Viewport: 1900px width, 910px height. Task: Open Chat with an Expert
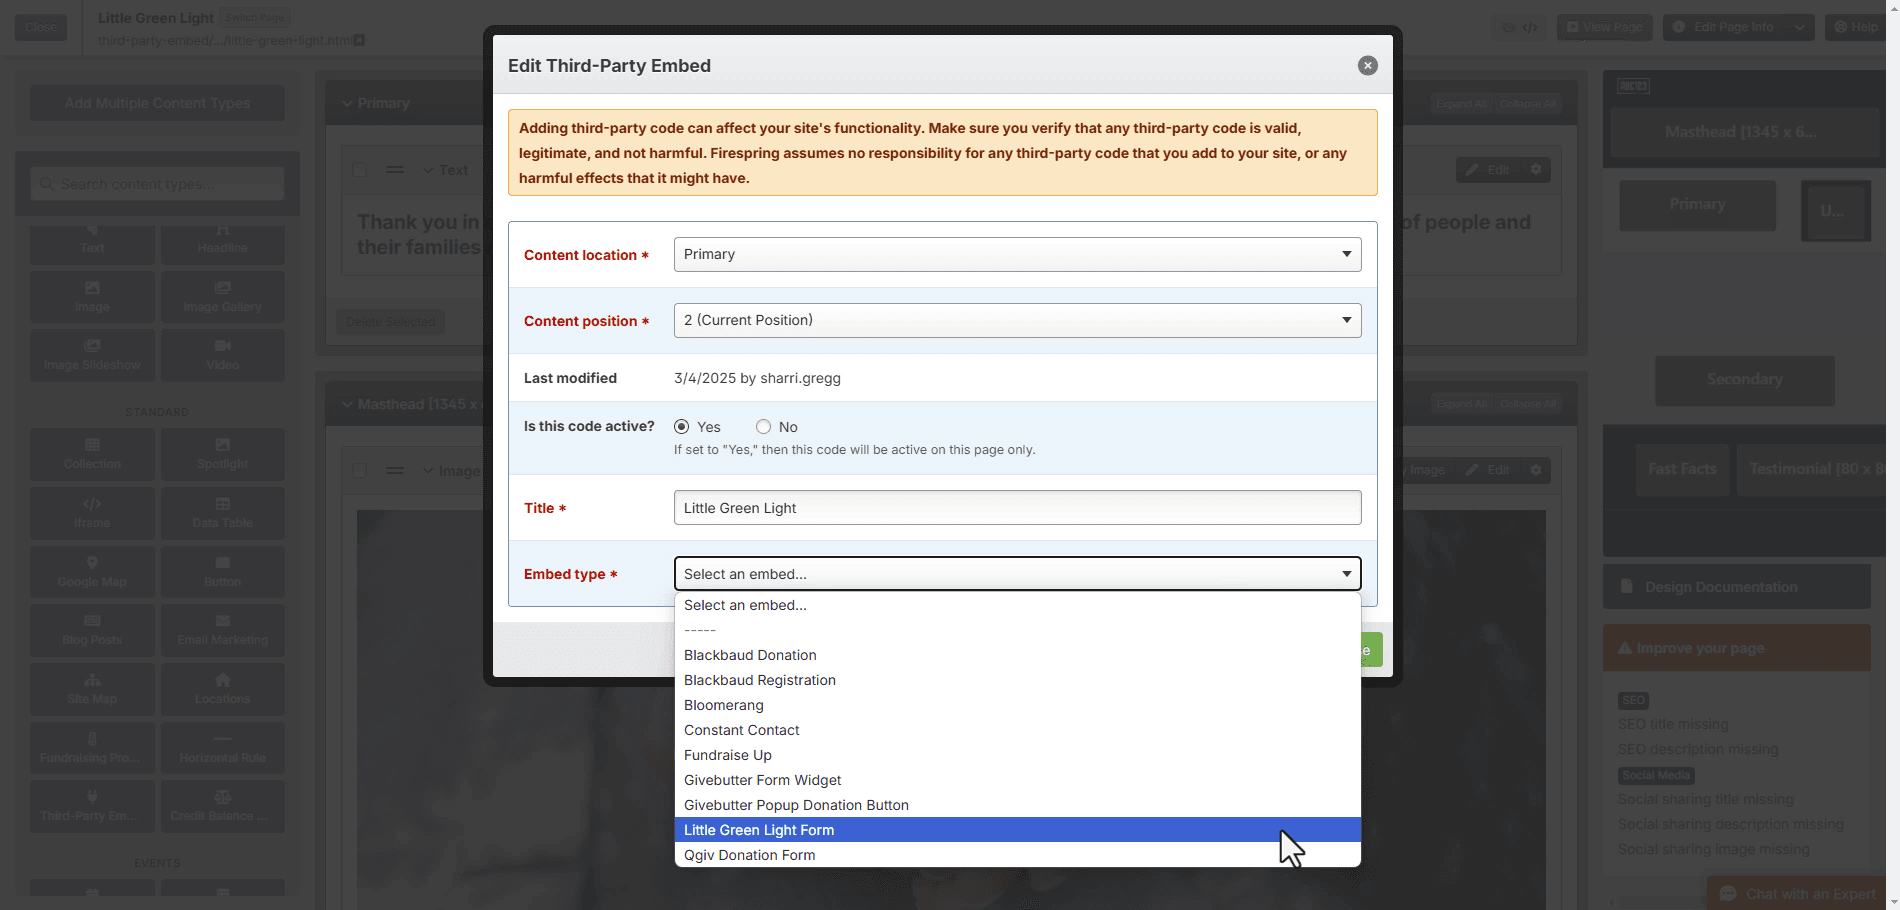point(1796,894)
